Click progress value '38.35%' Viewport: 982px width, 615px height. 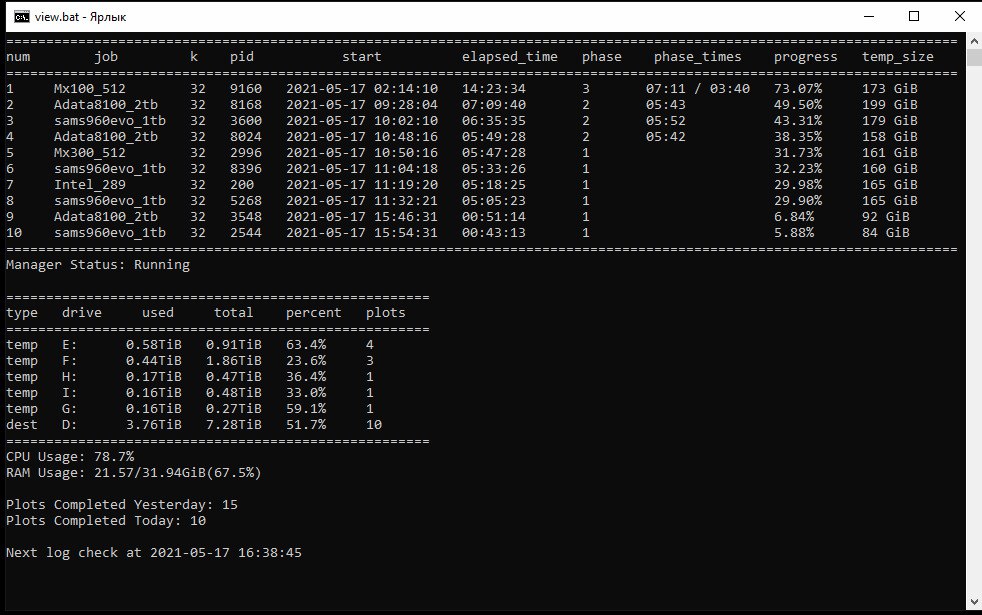pyautogui.click(x=797, y=137)
